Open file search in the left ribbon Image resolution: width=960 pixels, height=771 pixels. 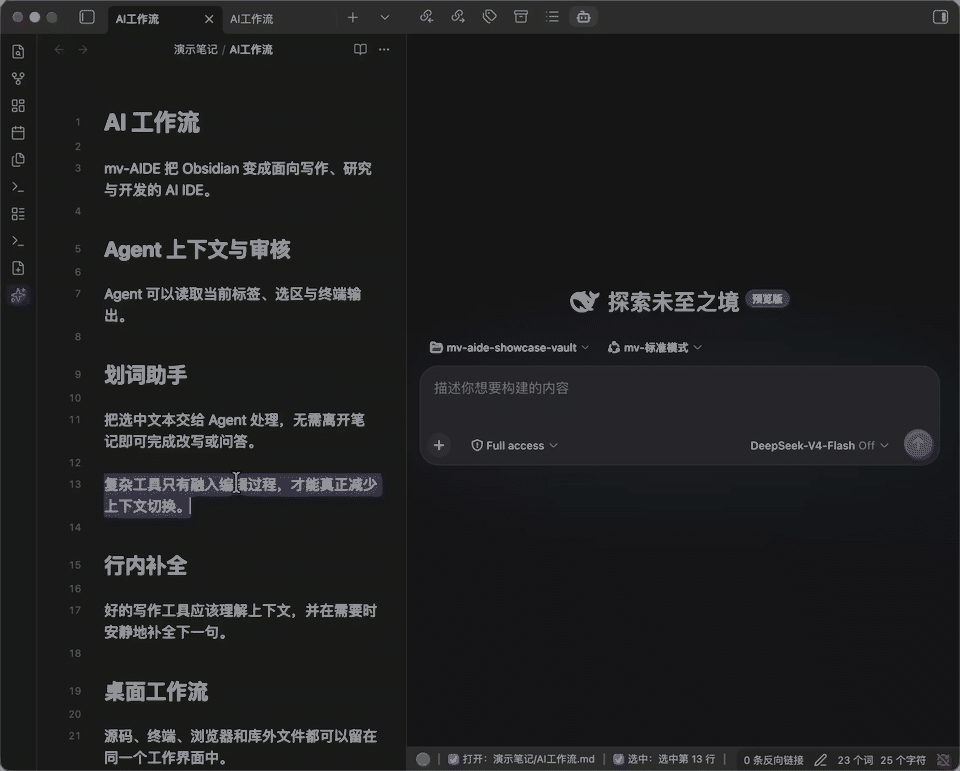(x=18, y=52)
